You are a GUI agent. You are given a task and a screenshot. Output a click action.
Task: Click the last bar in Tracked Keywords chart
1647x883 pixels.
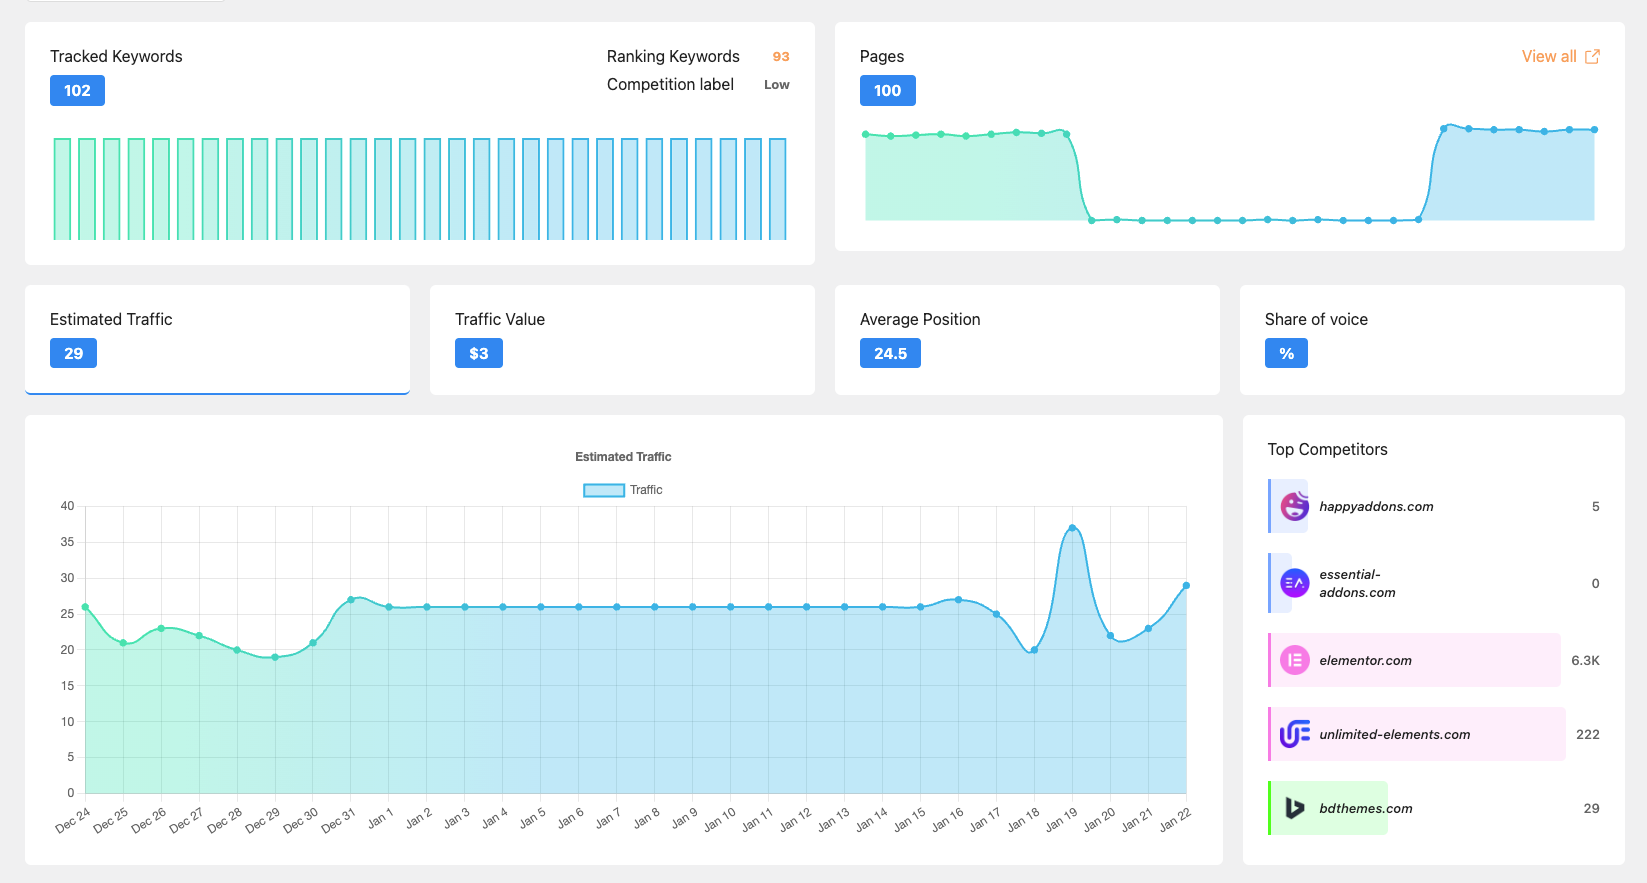click(777, 189)
